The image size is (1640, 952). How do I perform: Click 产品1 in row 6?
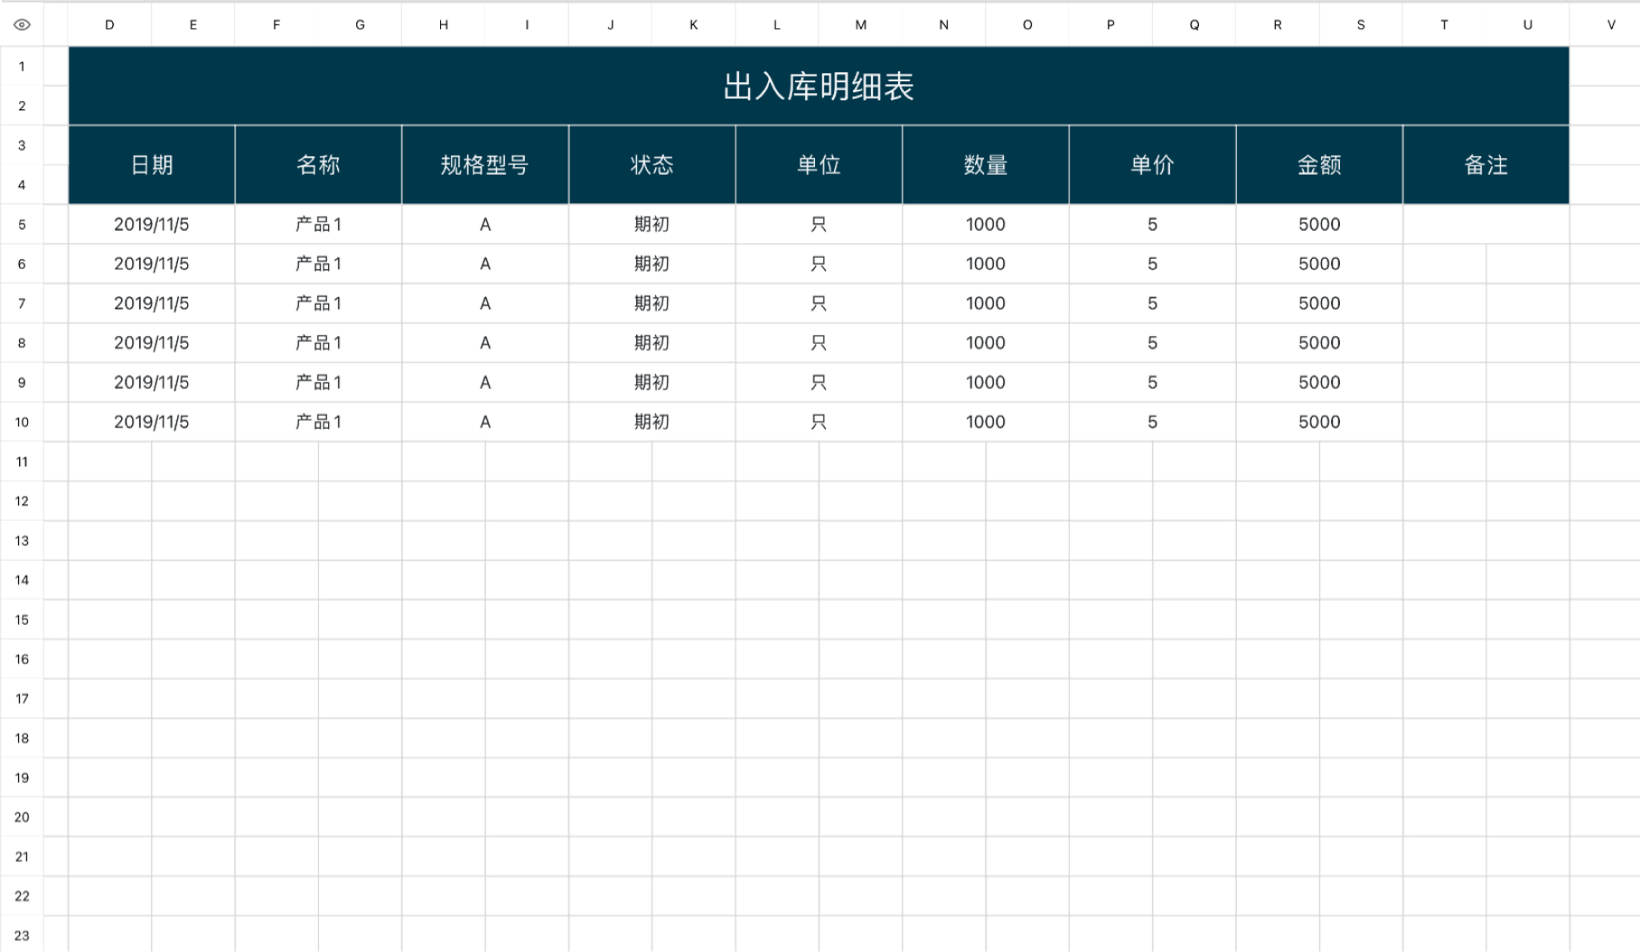pos(318,264)
